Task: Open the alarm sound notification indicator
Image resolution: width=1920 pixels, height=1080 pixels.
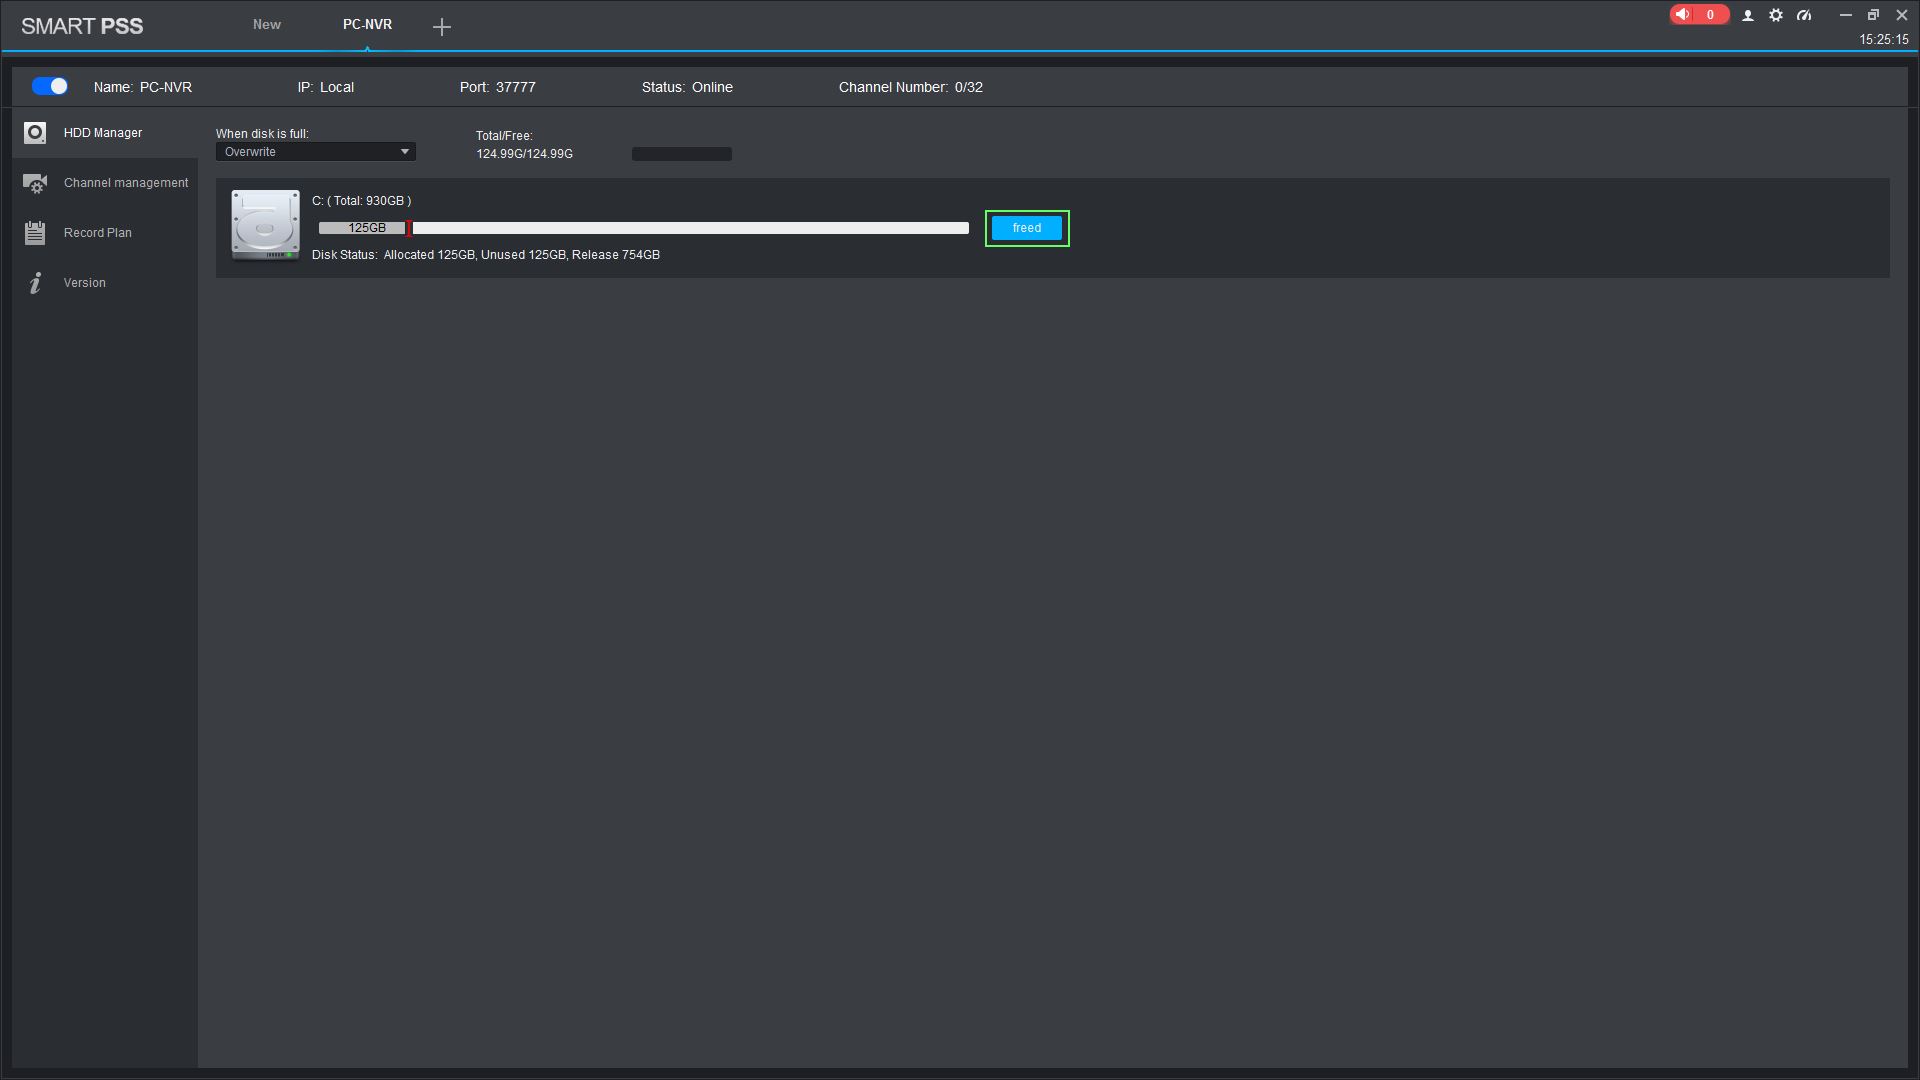Action: tap(1698, 15)
